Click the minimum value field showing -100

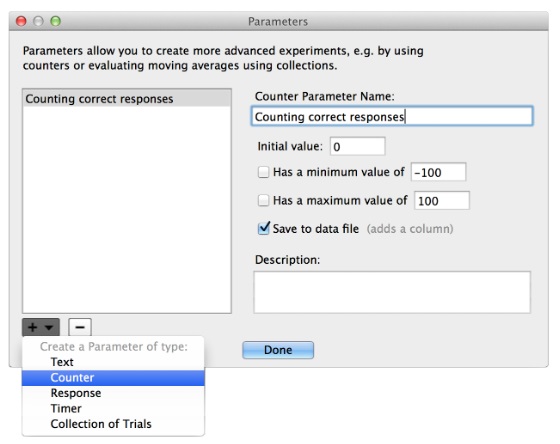438,172
